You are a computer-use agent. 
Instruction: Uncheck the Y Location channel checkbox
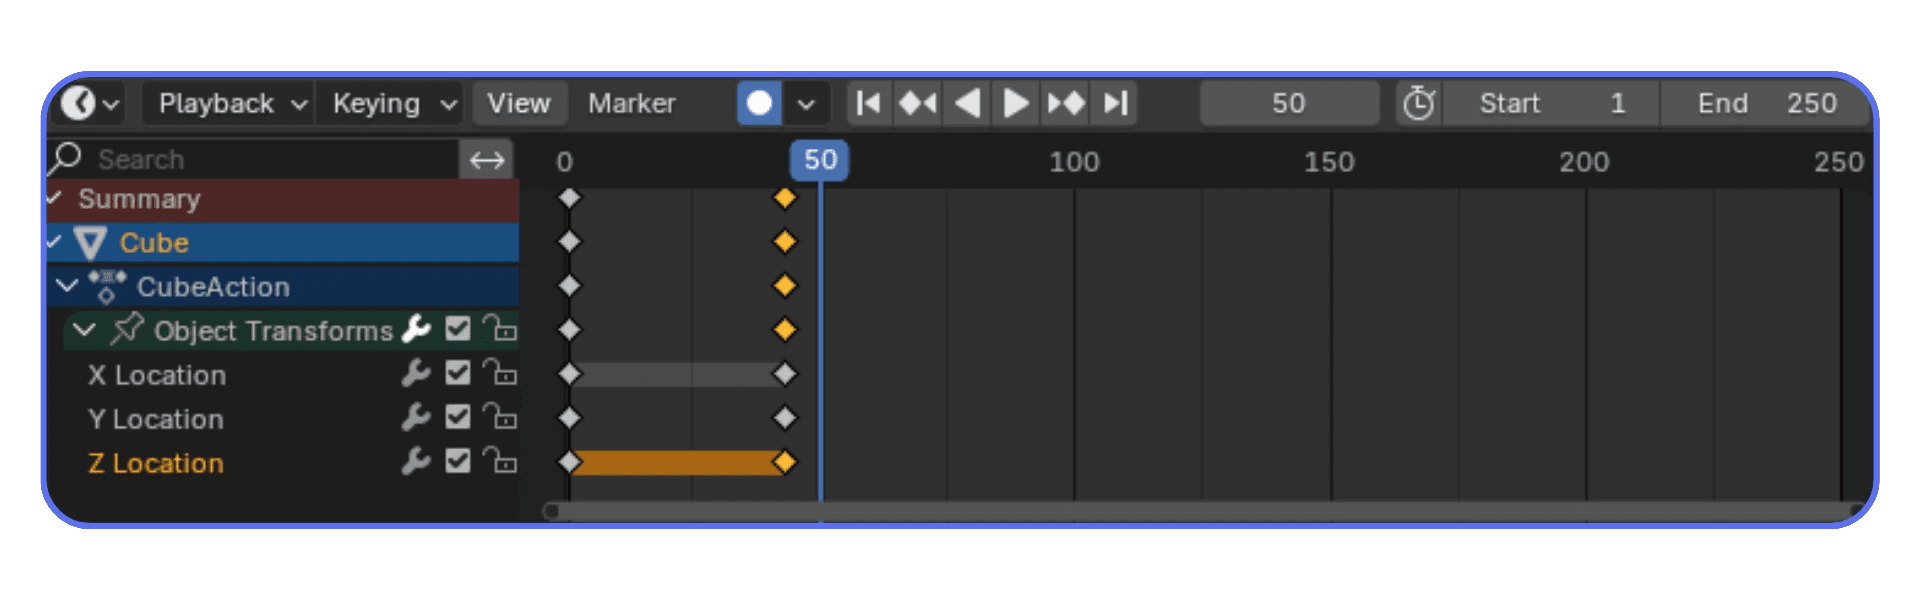pyautogui.click(x=458, y=417)
